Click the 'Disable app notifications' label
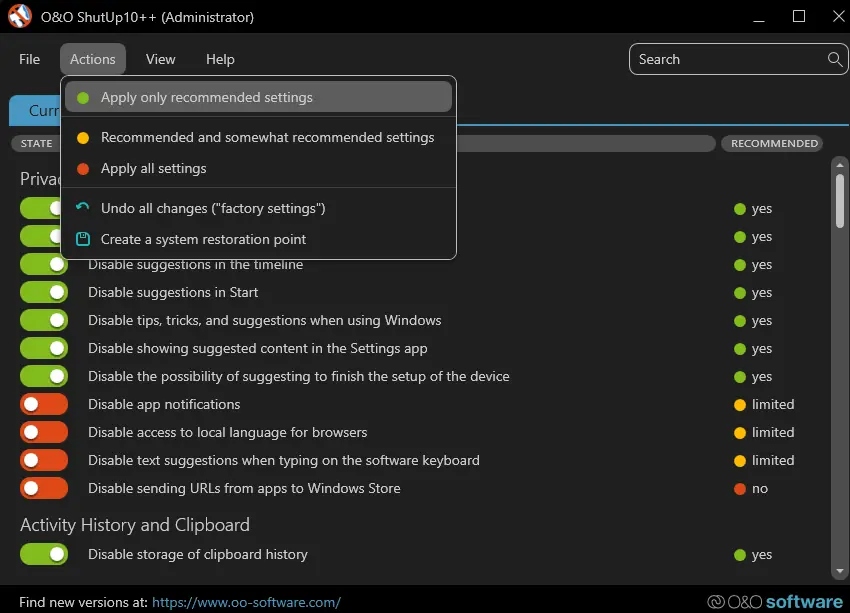Viewport: 850px width, 613px height. point(164,404)
